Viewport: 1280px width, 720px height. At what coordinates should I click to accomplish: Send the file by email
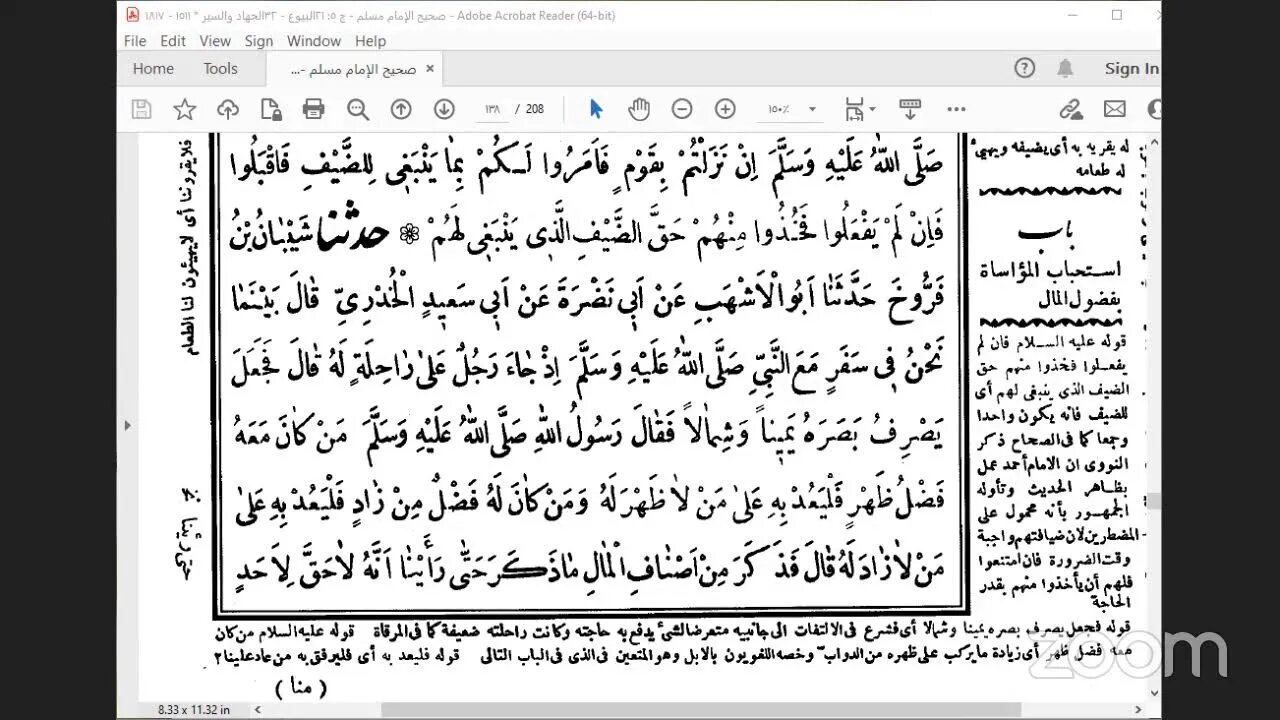coord(1115,109)
